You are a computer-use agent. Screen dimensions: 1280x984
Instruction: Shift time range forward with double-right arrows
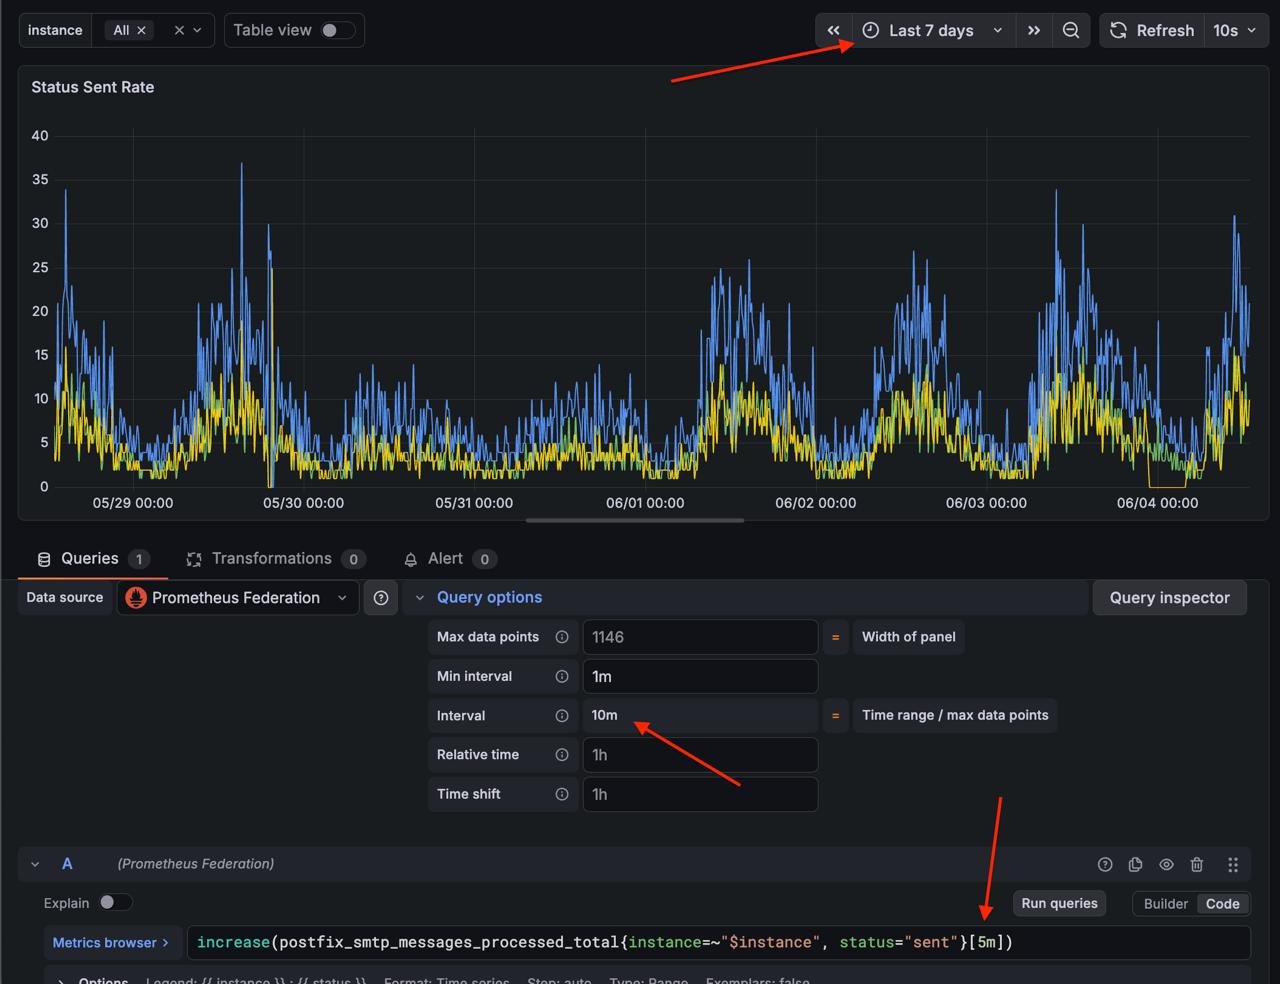coord(1034,31)
